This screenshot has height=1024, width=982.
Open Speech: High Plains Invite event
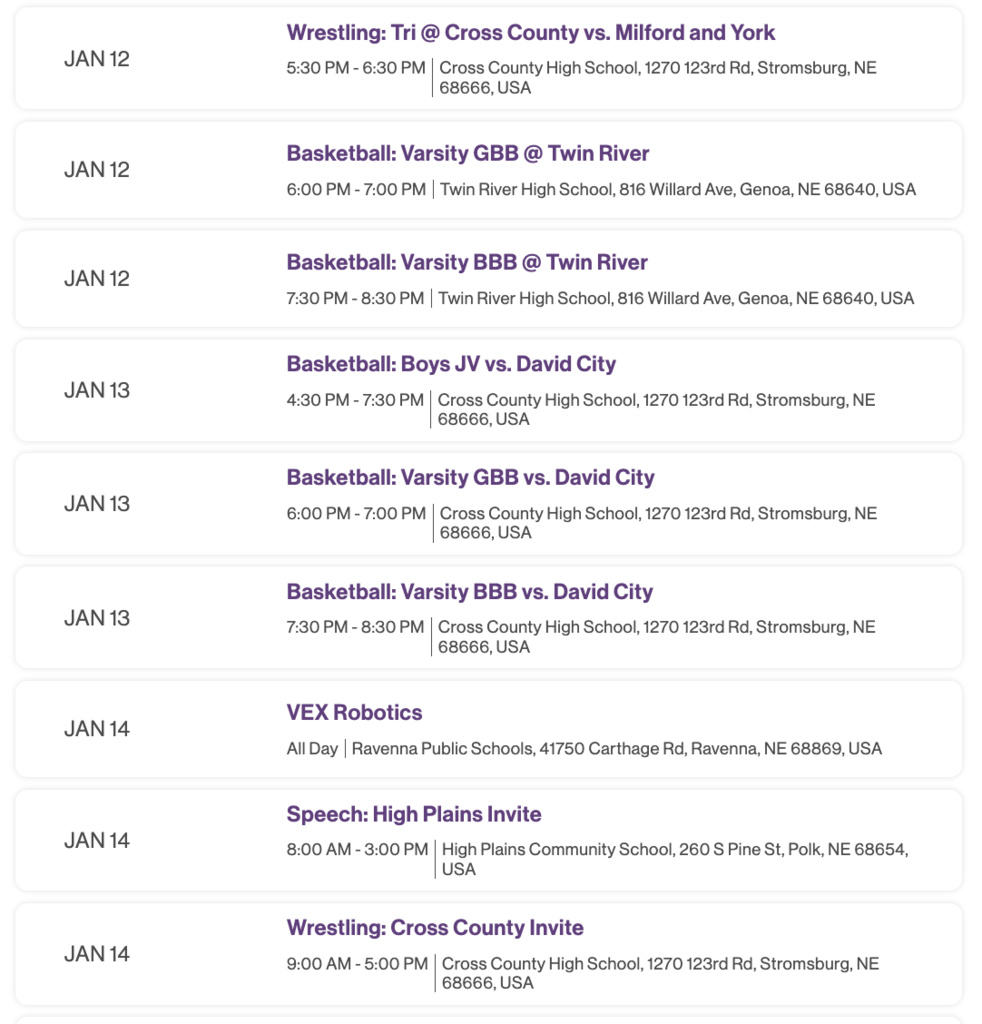click(x=414, y=814)
